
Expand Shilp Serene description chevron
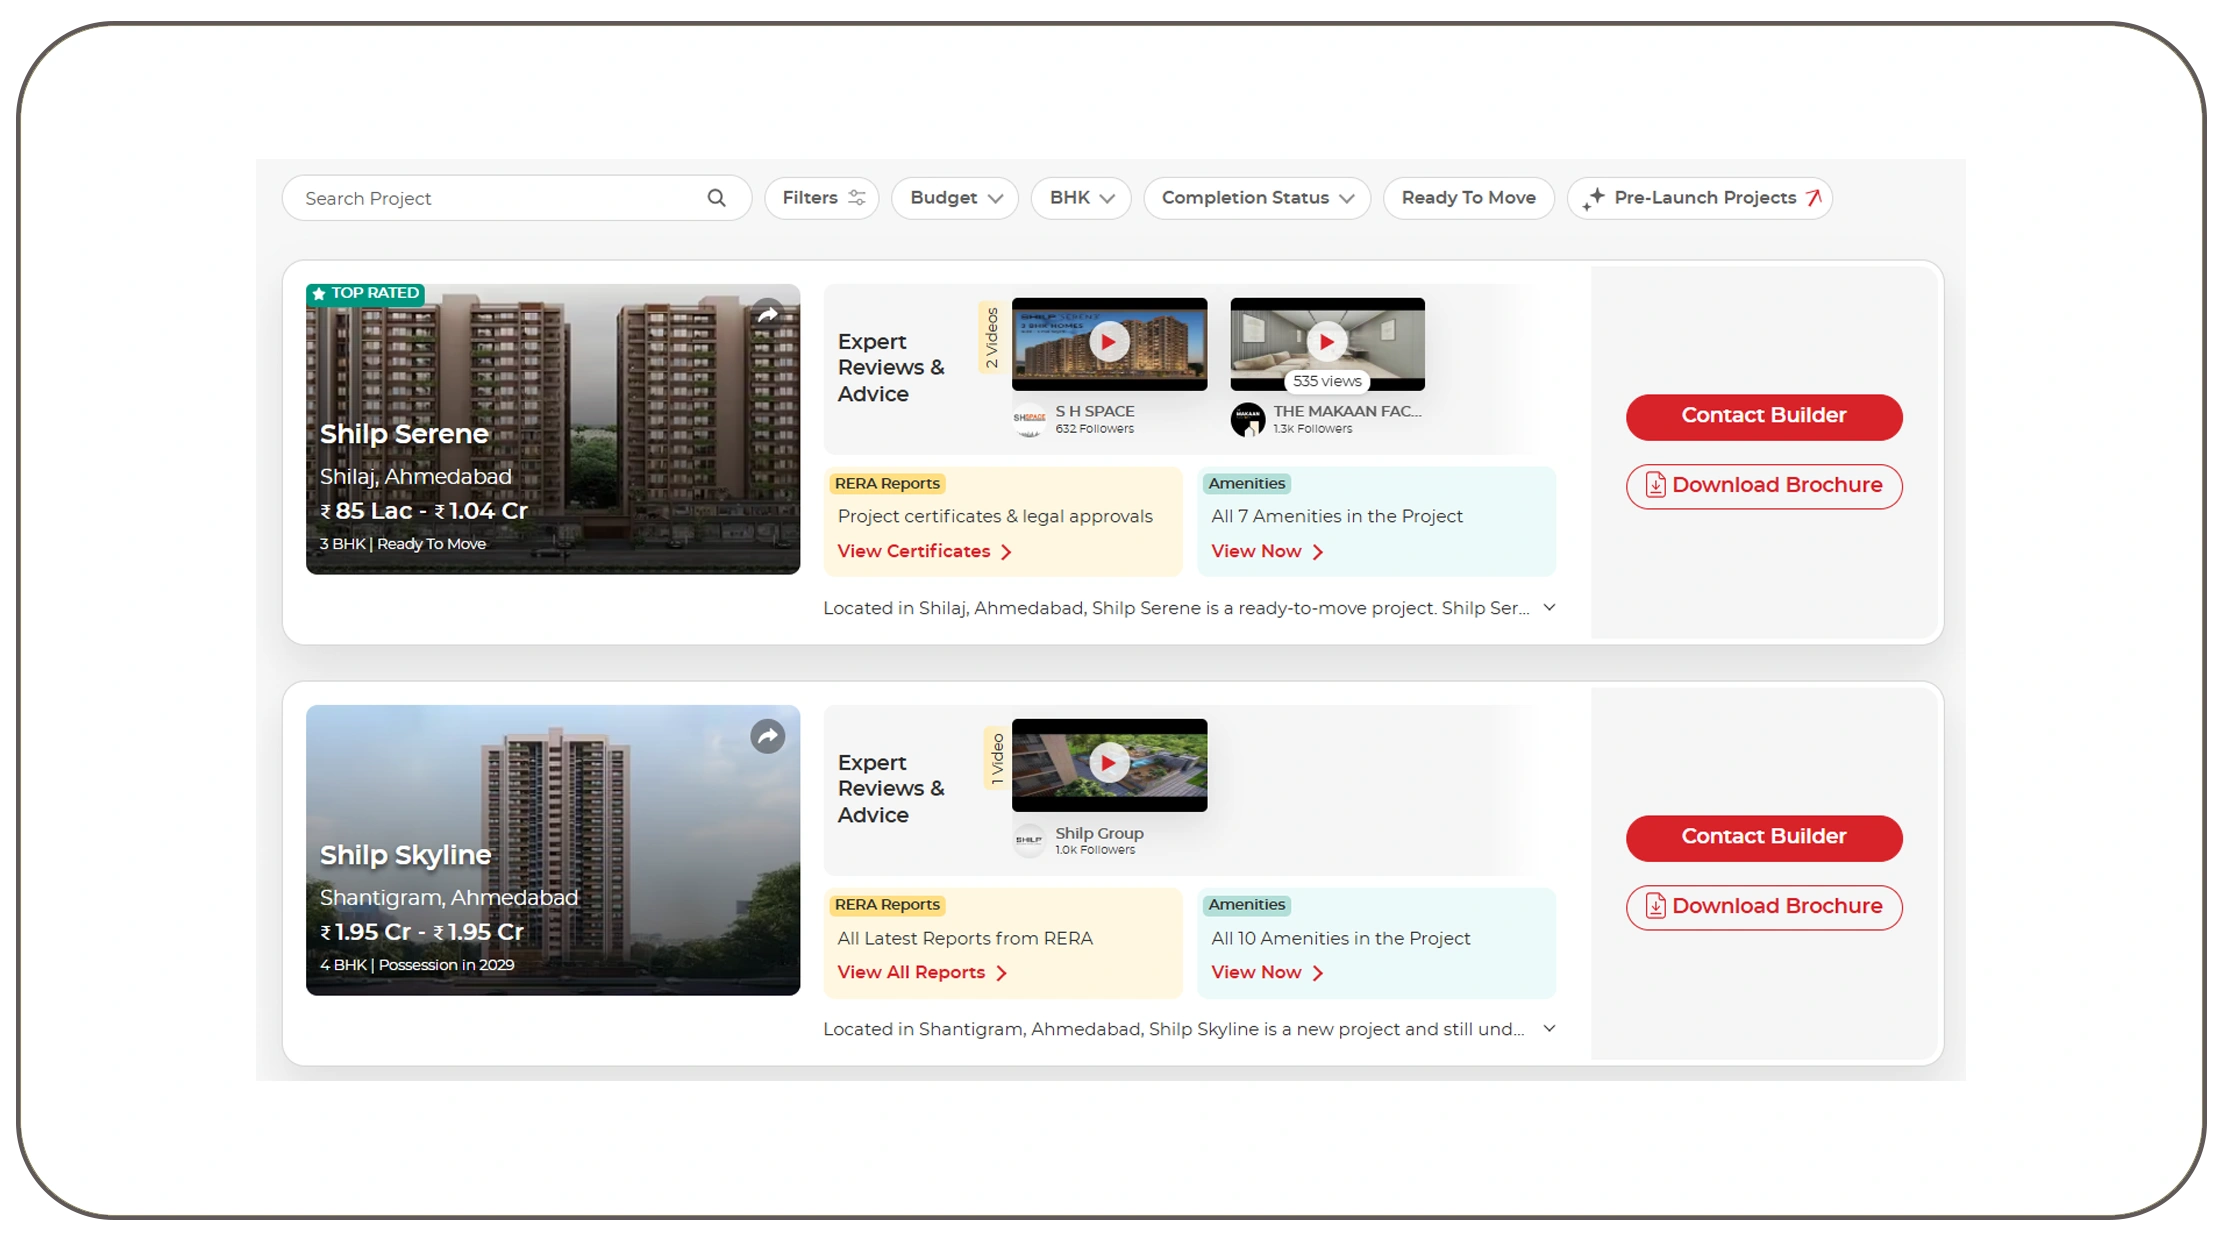tap(1549, 608)
